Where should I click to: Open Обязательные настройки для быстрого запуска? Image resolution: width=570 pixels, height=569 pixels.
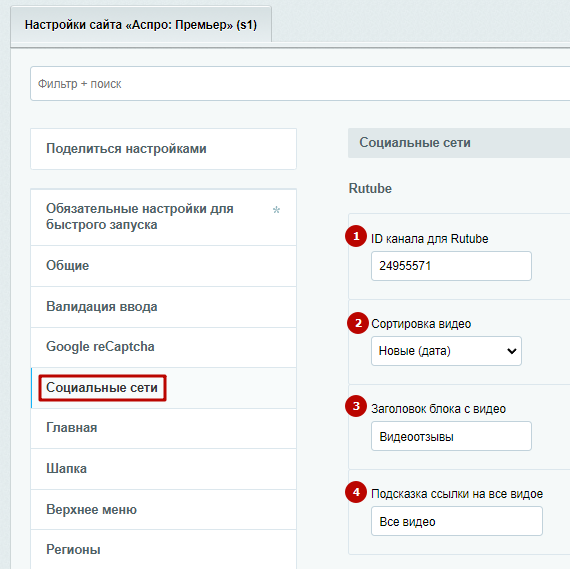[x=164, y=217]
